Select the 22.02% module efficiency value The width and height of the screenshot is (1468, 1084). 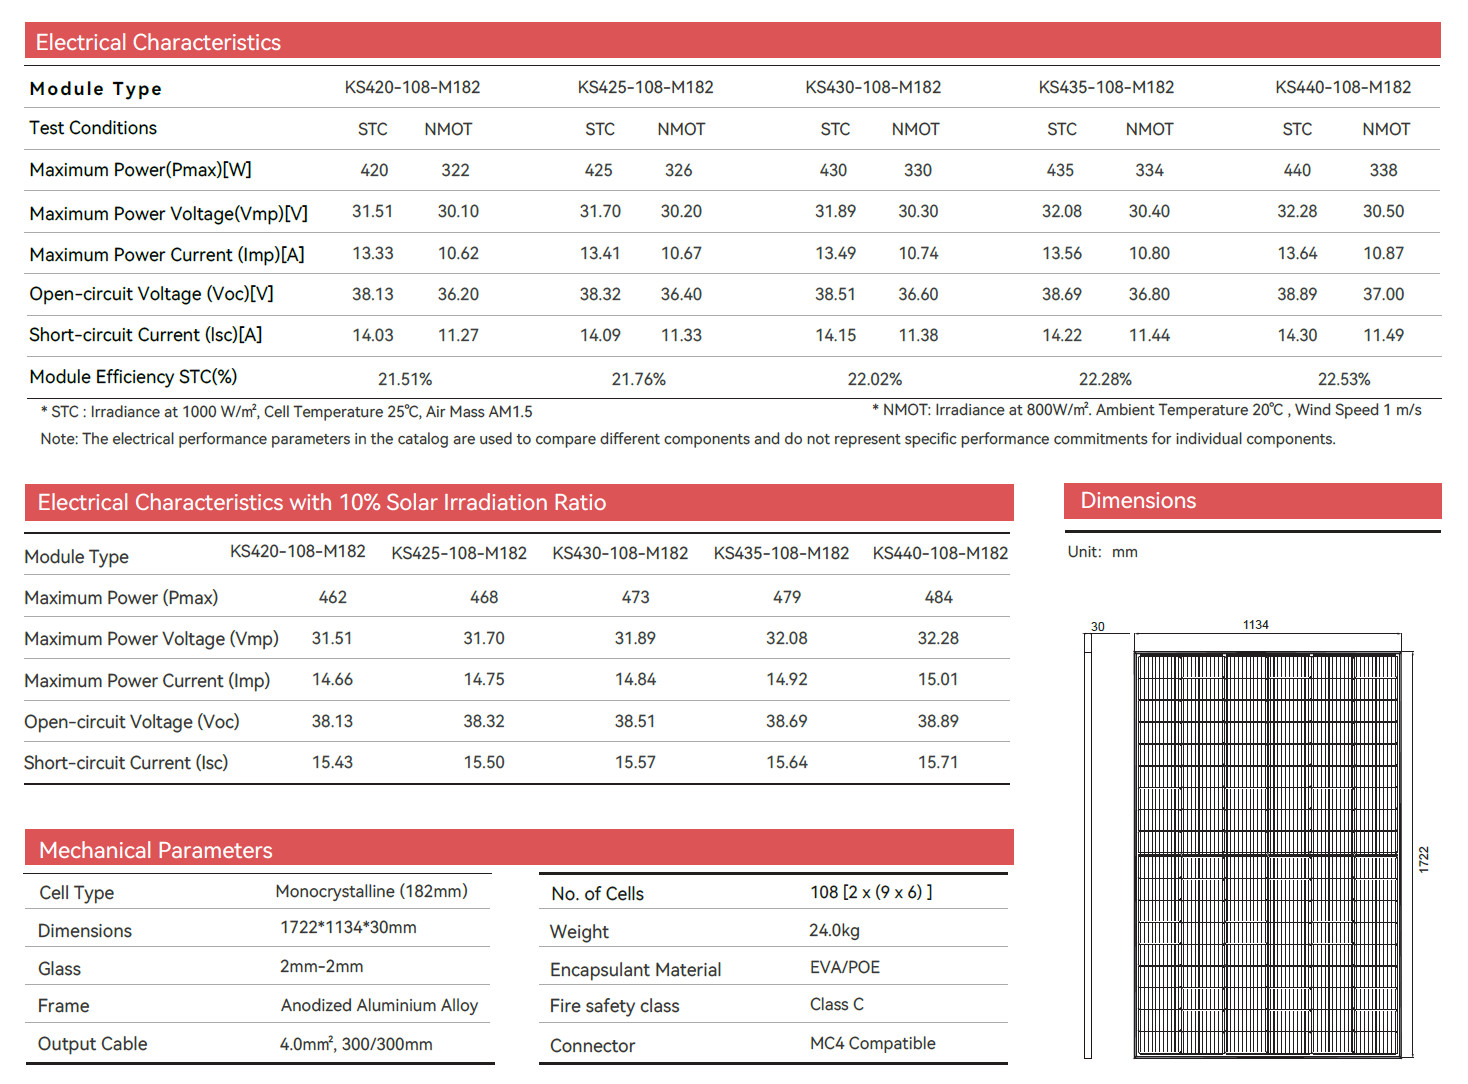875,379
